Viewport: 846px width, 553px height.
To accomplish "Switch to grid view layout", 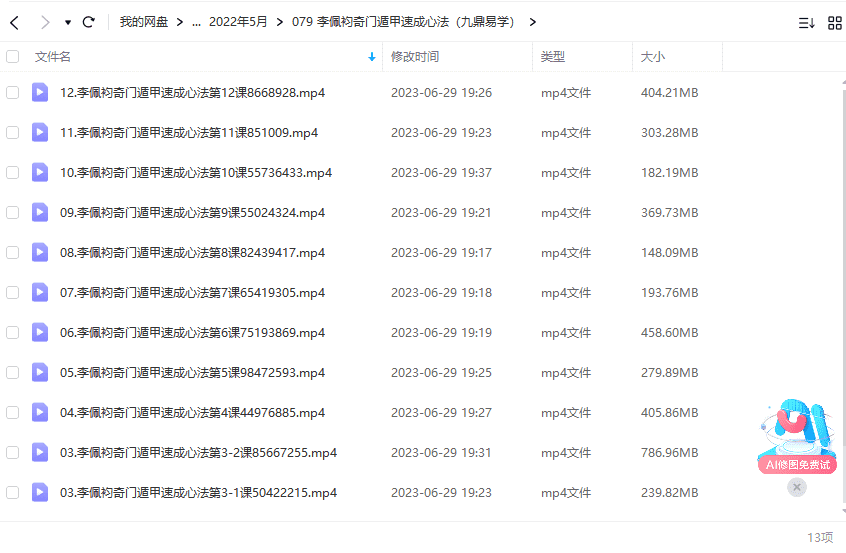I will click(835, 23).
